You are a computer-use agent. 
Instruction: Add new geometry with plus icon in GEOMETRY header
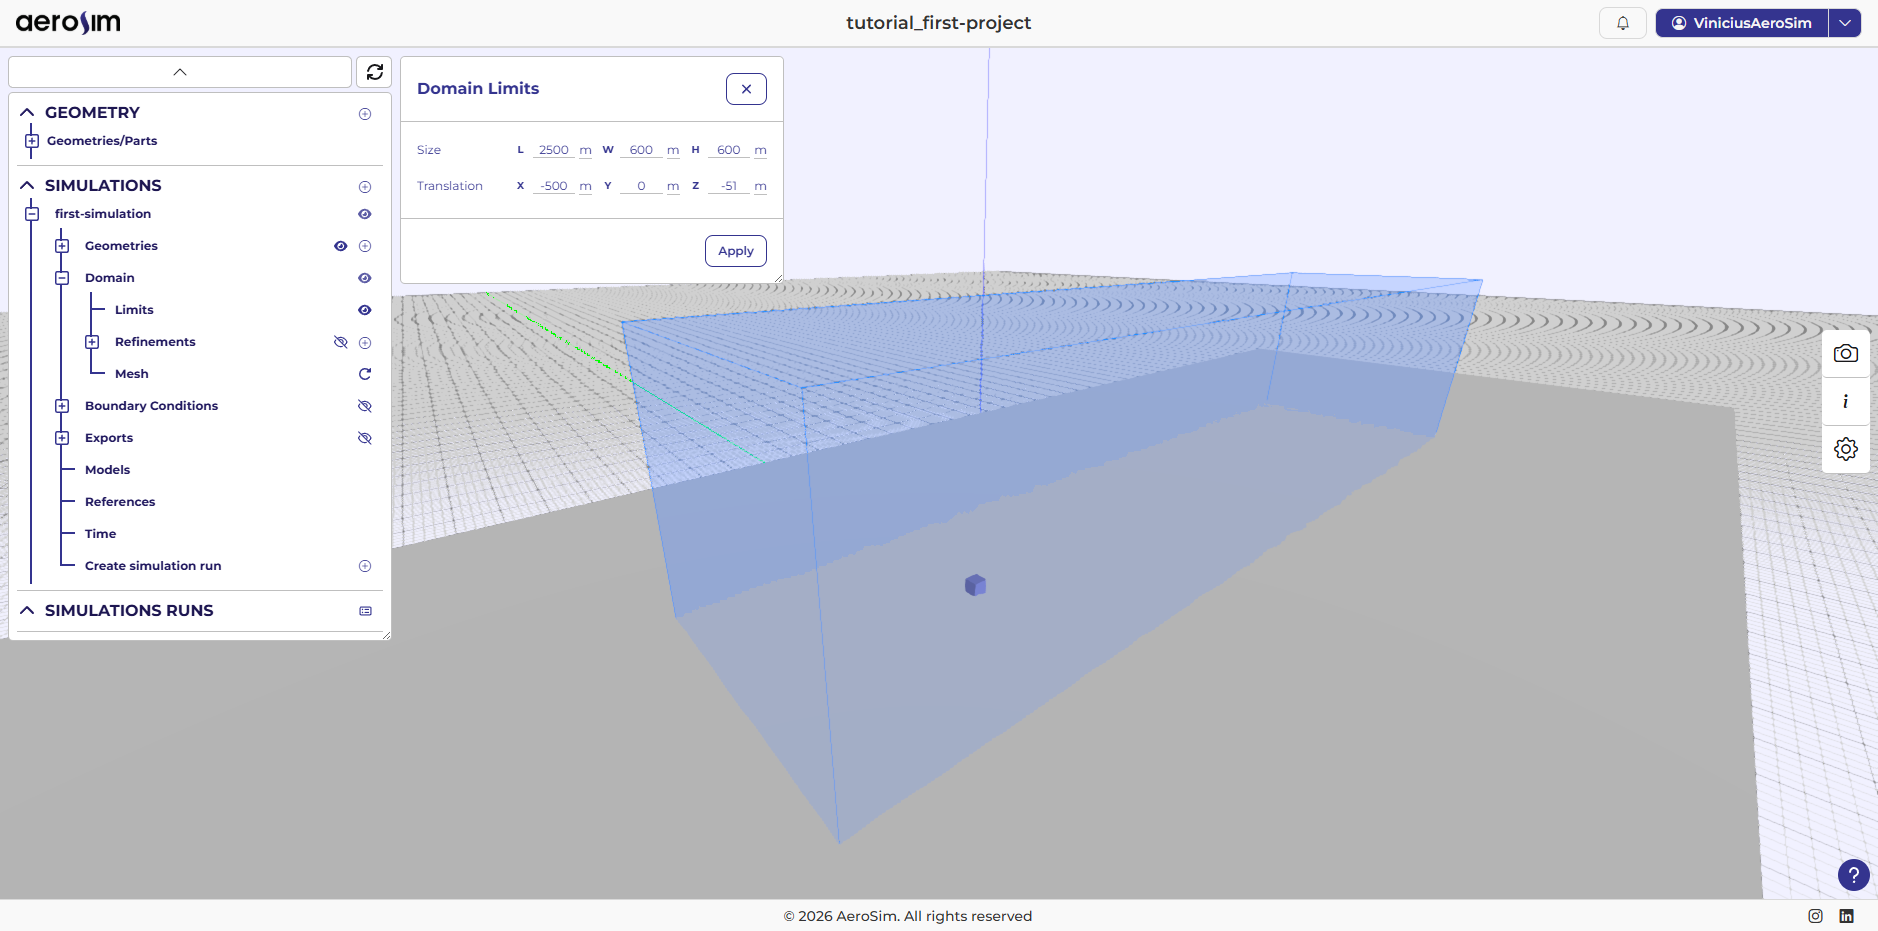[365, 114]
